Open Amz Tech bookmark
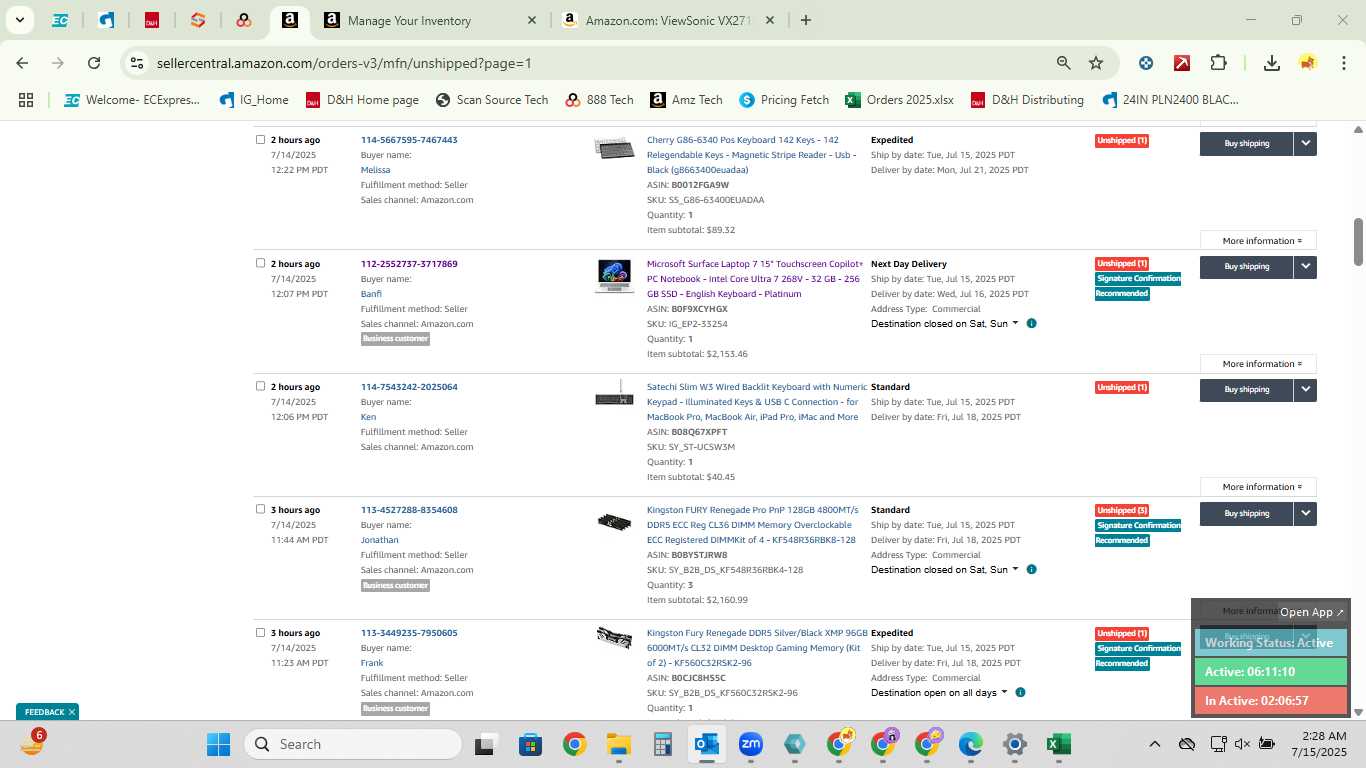 [686, 100]
